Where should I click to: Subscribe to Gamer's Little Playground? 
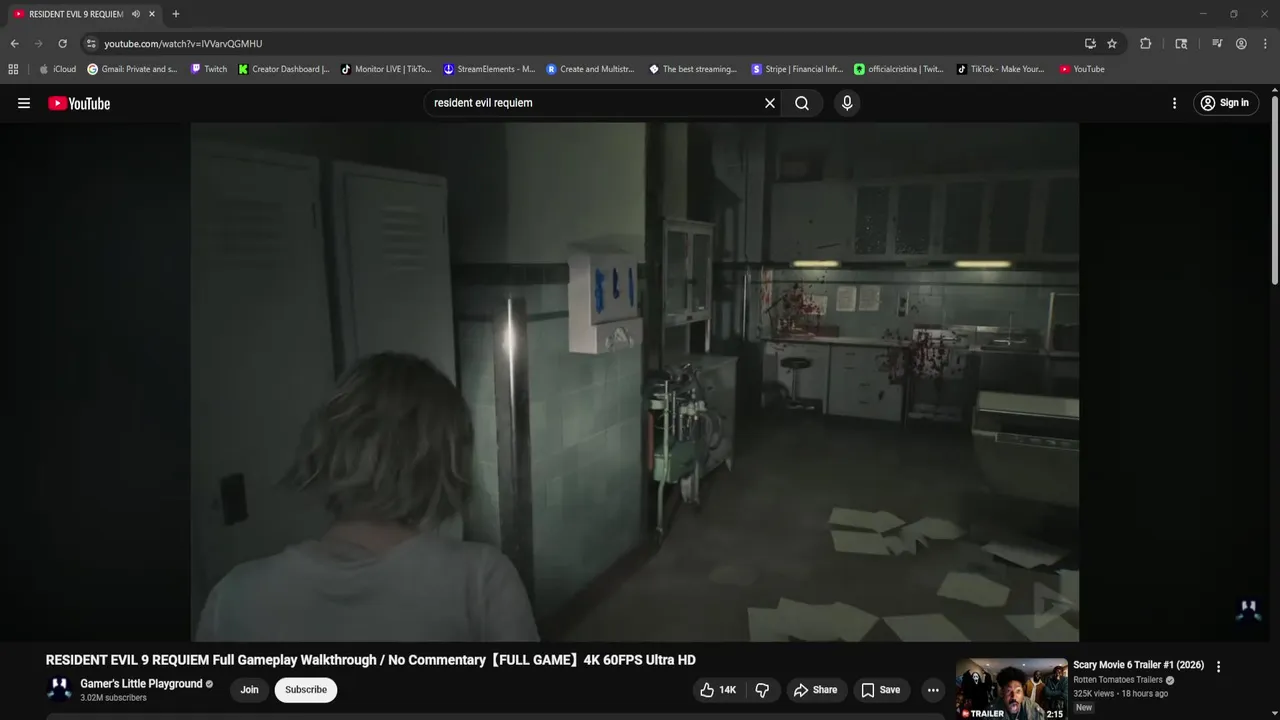[x=306, y=690]
